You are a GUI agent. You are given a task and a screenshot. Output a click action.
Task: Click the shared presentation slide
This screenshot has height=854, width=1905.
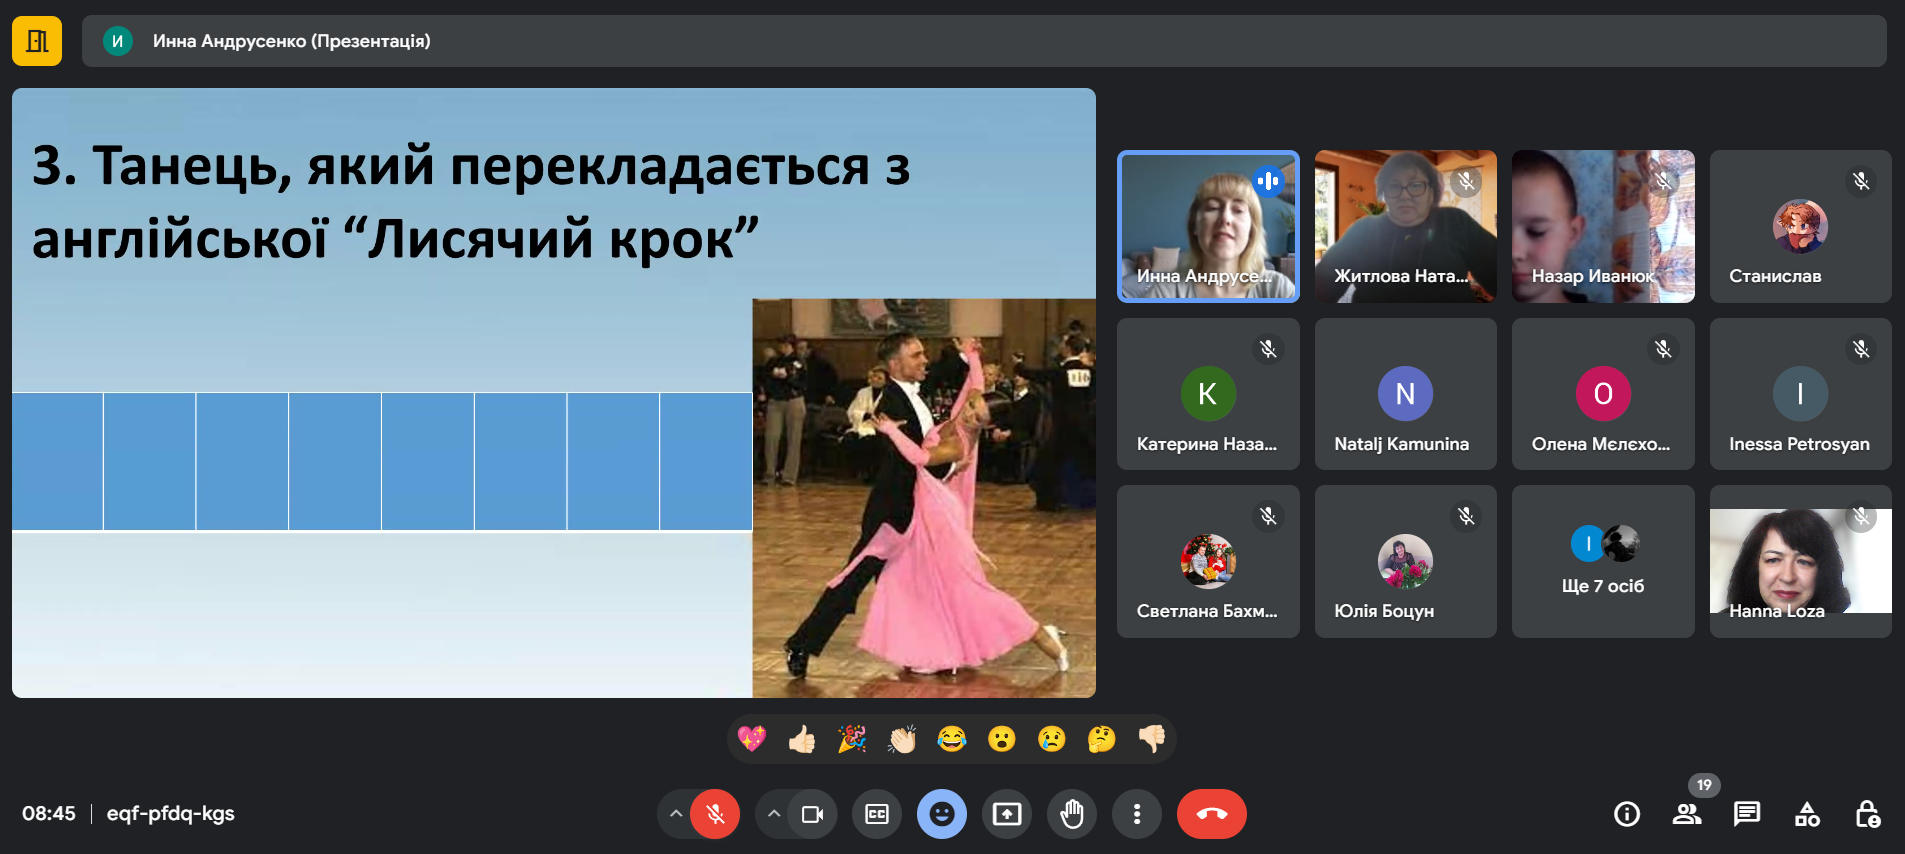pos(553,393)
